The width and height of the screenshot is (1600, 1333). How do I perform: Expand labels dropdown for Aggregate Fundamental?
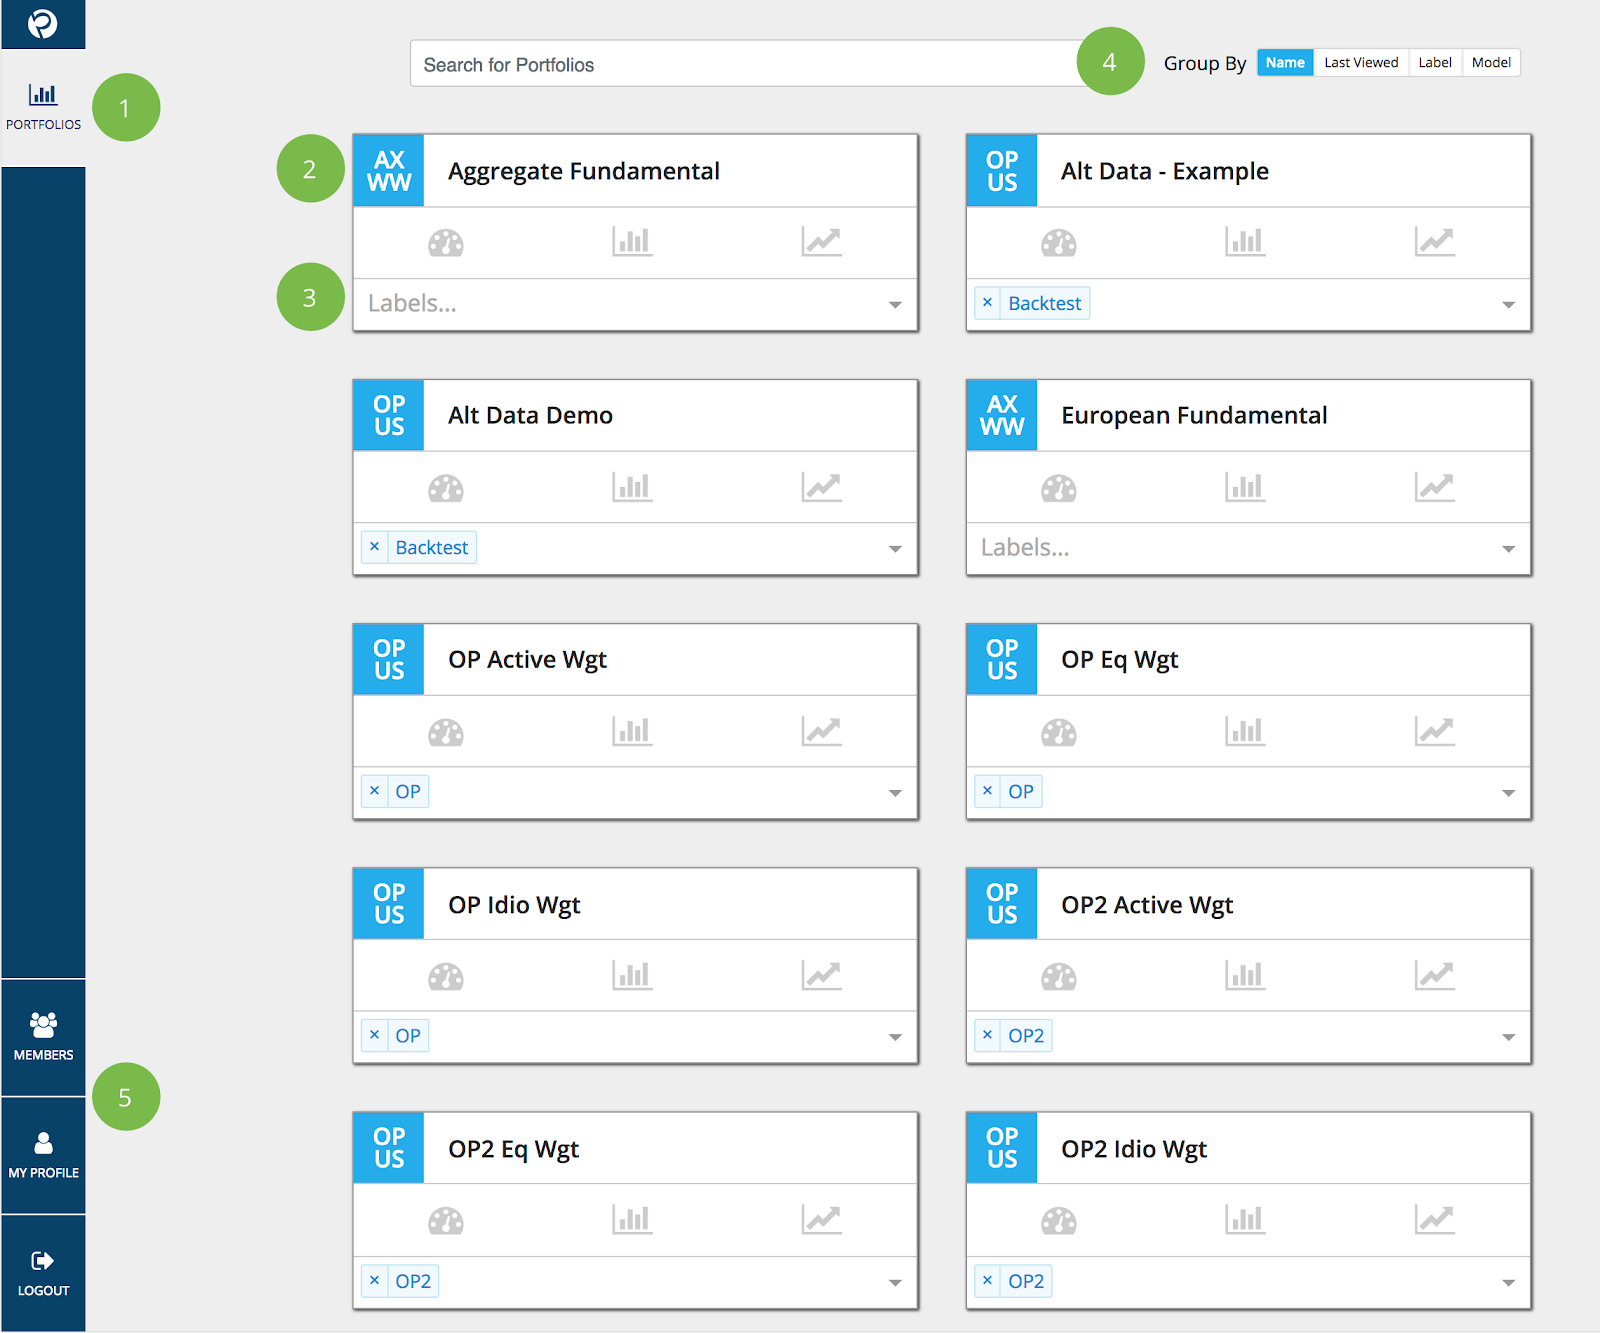tap(895, 304)
